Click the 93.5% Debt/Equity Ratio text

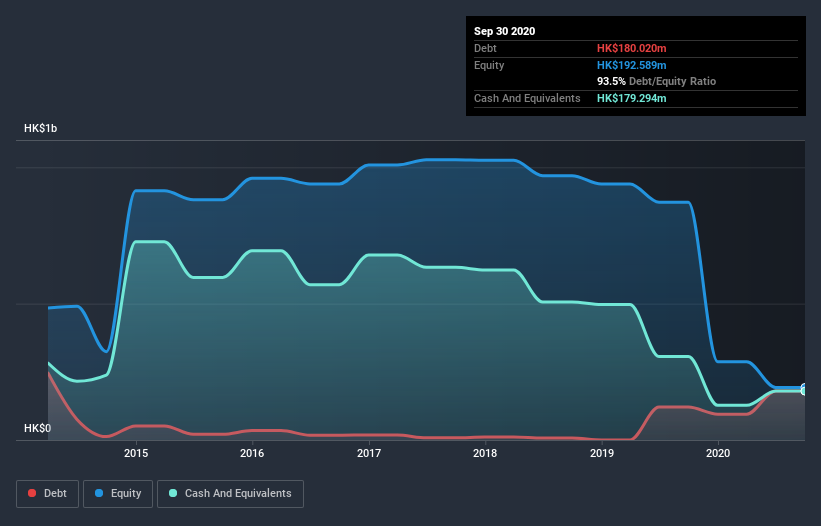tap(657, 81)
